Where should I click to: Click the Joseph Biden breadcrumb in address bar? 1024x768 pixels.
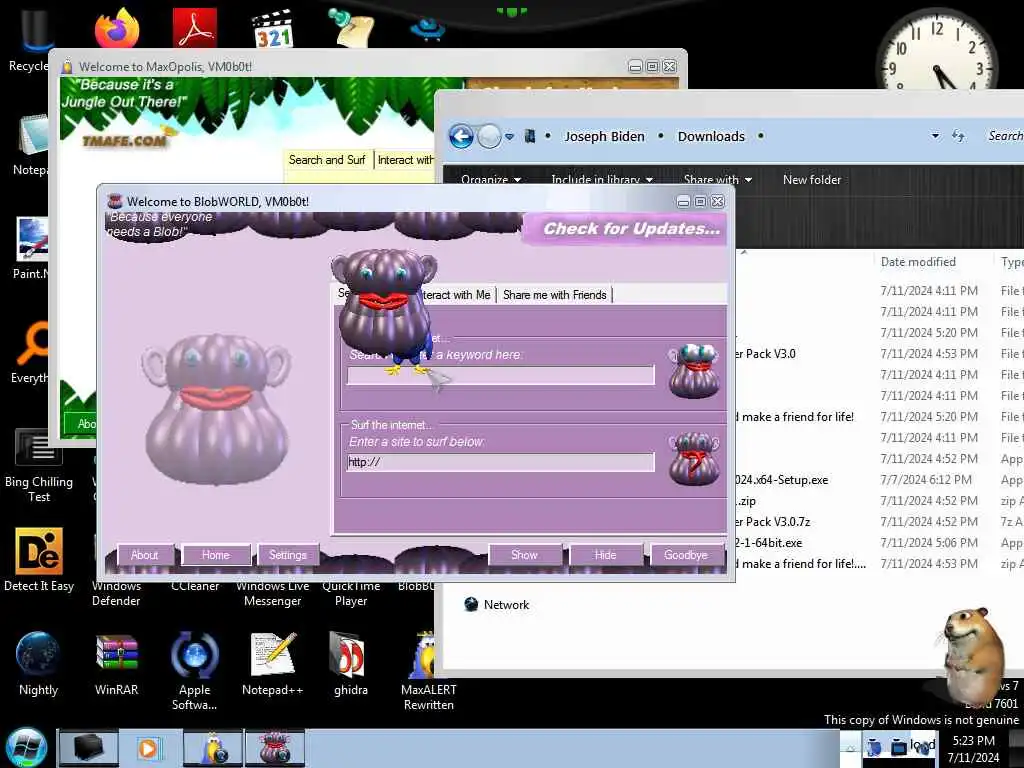tap(605, 136)
